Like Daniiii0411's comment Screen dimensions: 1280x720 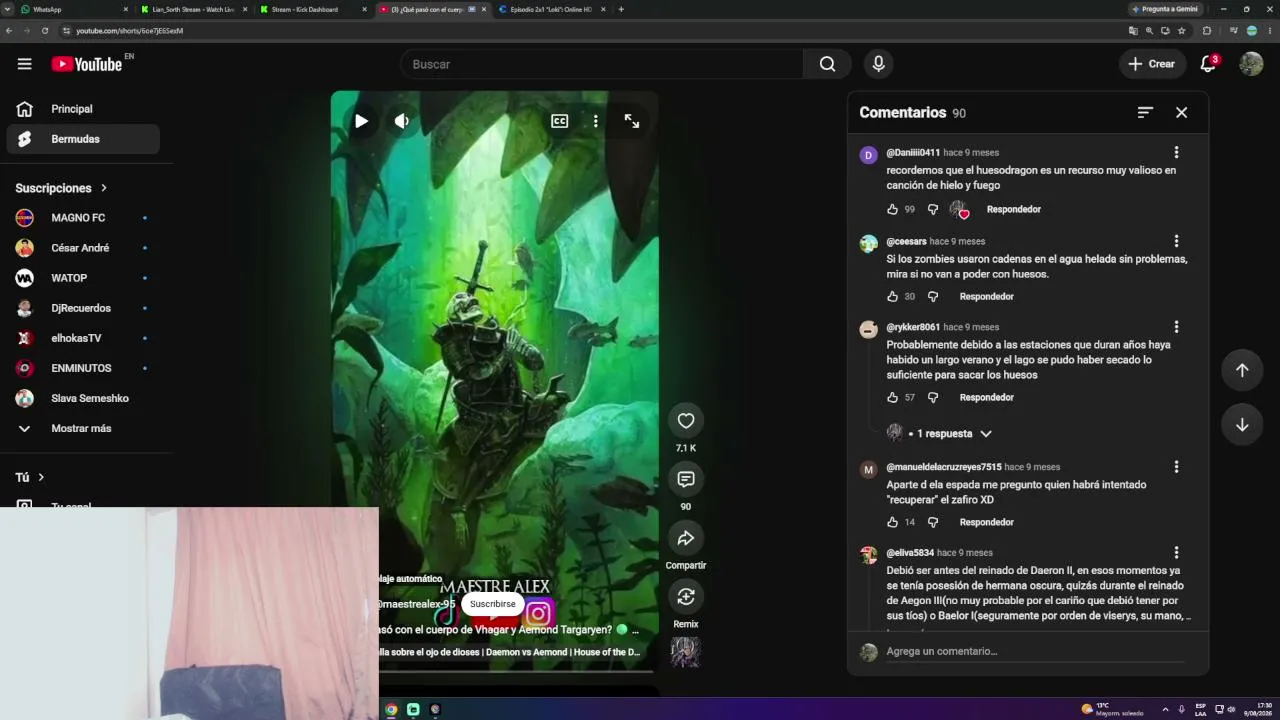892,209
